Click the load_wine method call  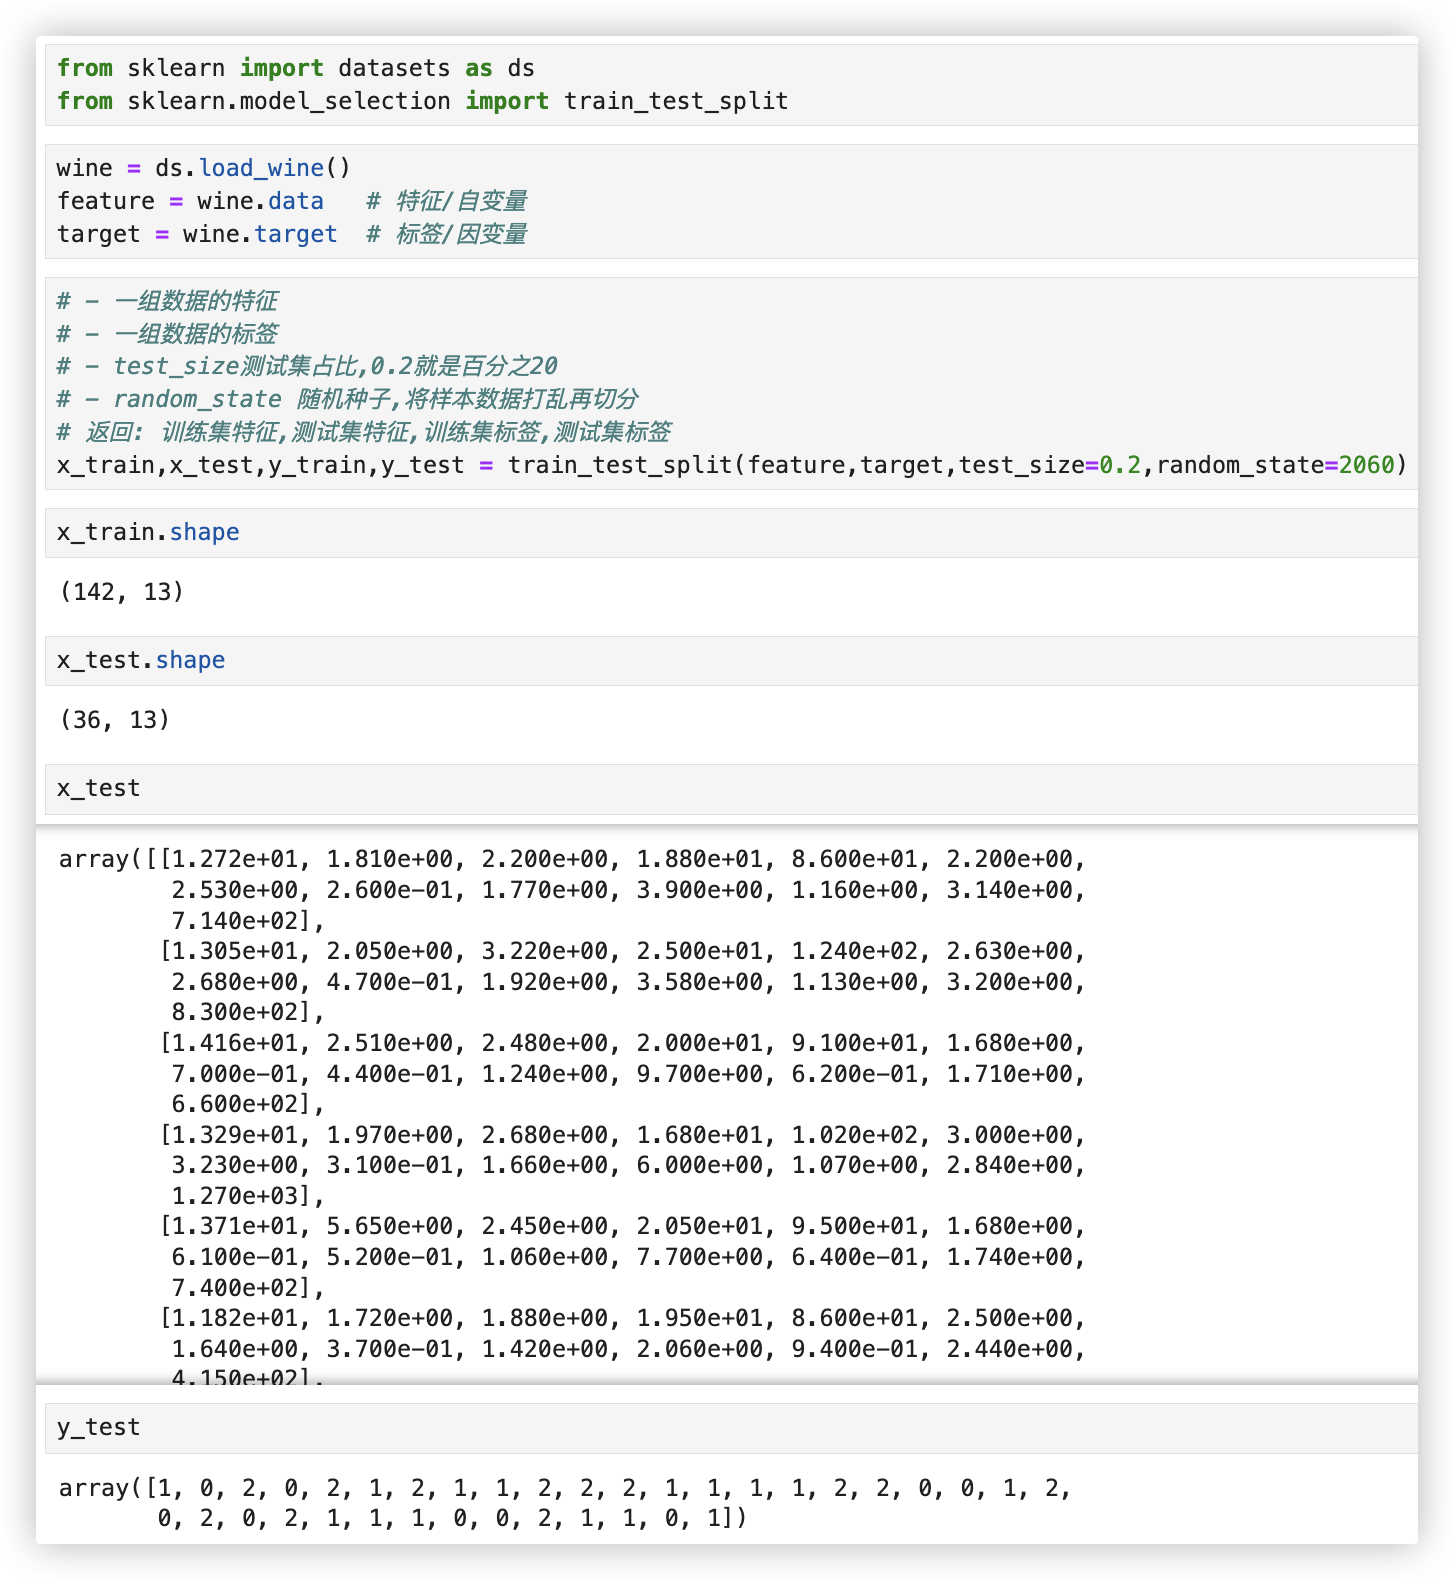pyautogui.click(x=261, y=168)
